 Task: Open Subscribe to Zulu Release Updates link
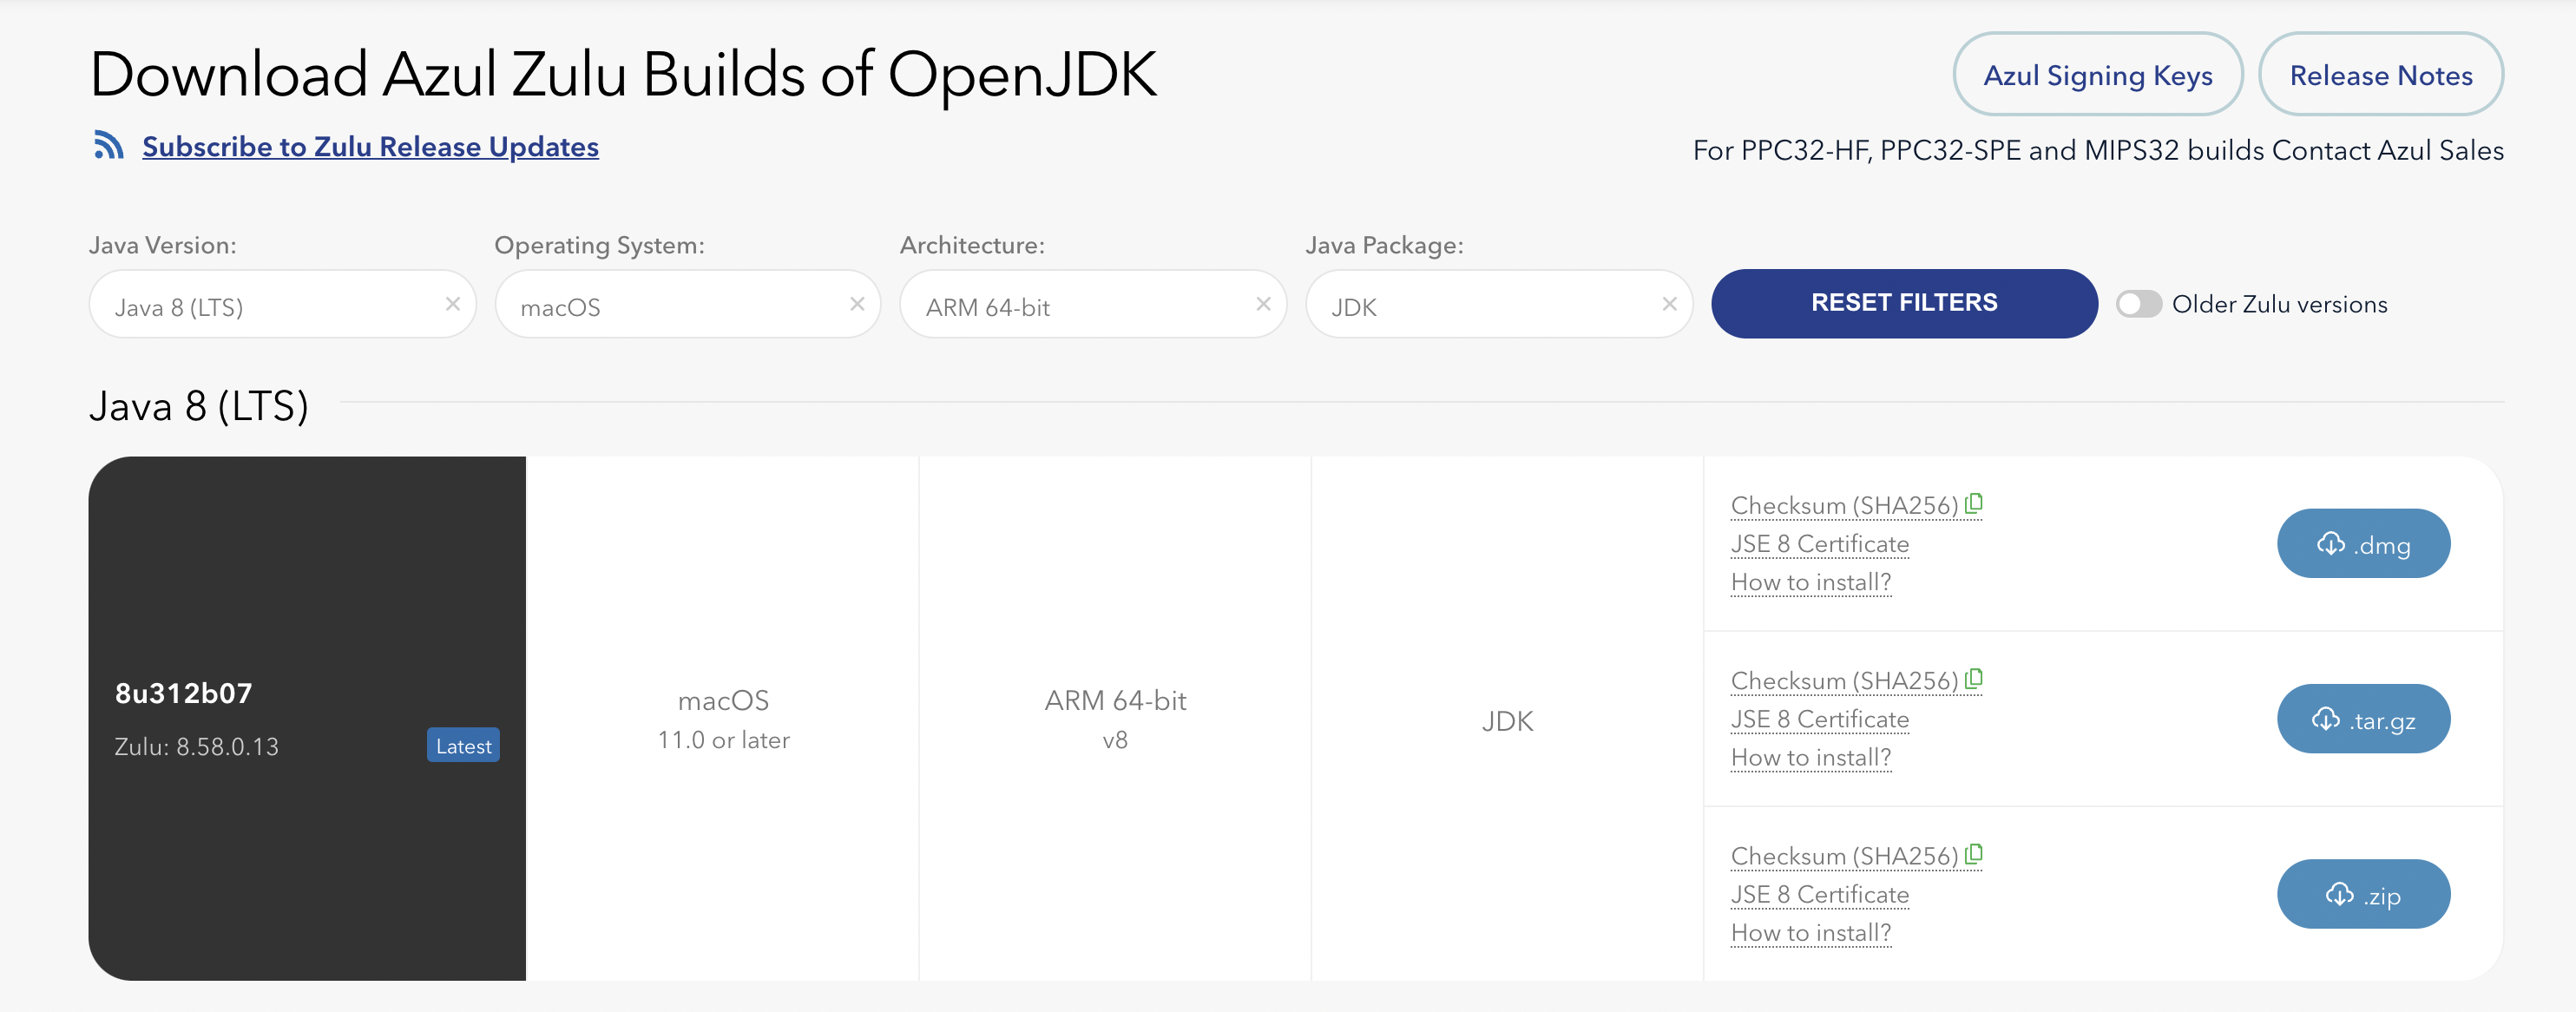pos(370,146)
